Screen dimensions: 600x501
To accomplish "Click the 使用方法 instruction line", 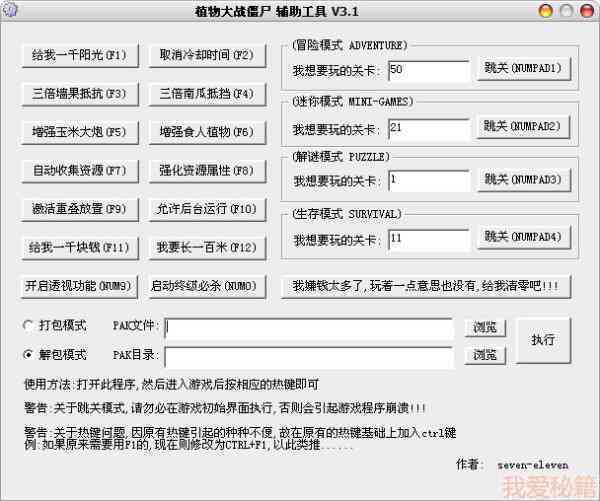I will tap(171, 384).
